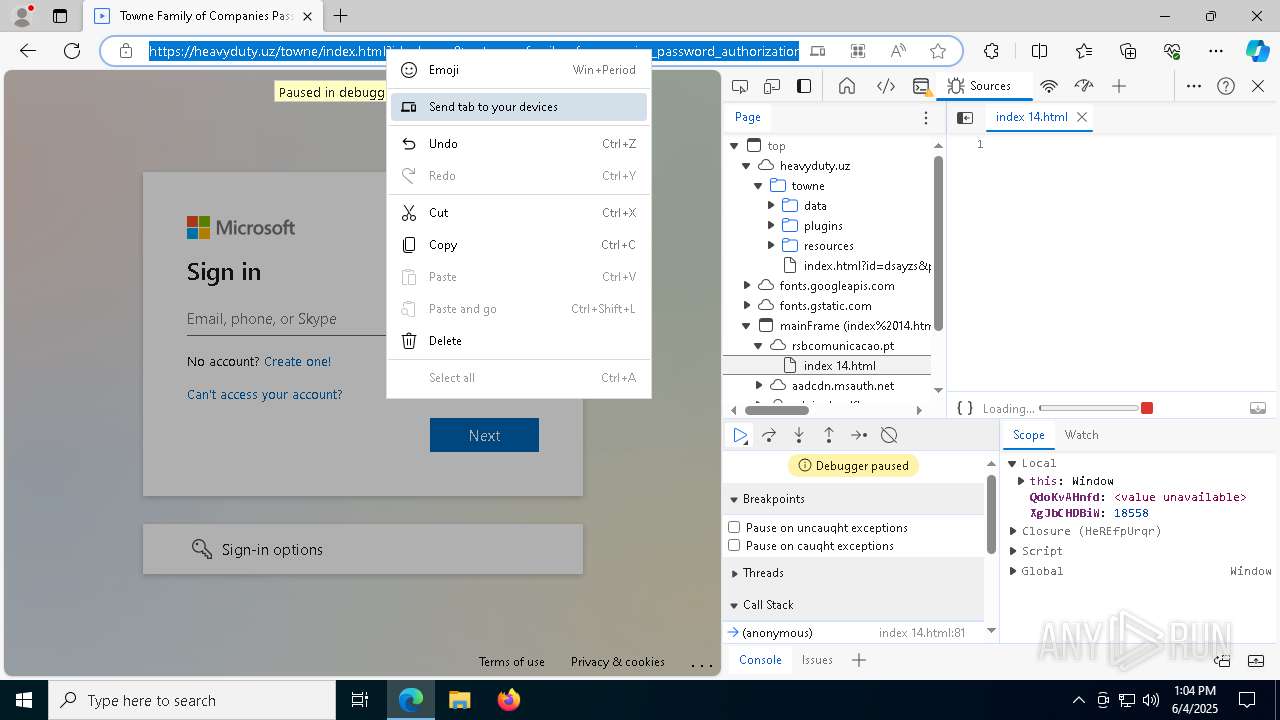The height and width of the screenshot is (720, 1280).
Task: Open DevTools customize menu (three dots)
Action: click(x=1194, y=86)
